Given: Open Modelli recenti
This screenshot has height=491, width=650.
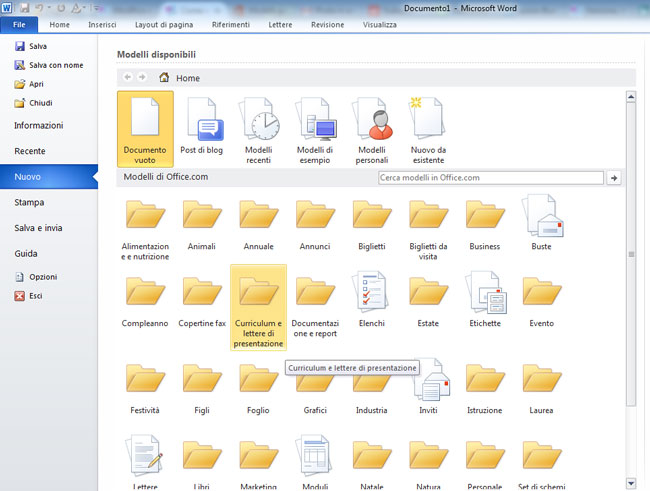Looking at the screenshot, I should [x=258, y=129].
